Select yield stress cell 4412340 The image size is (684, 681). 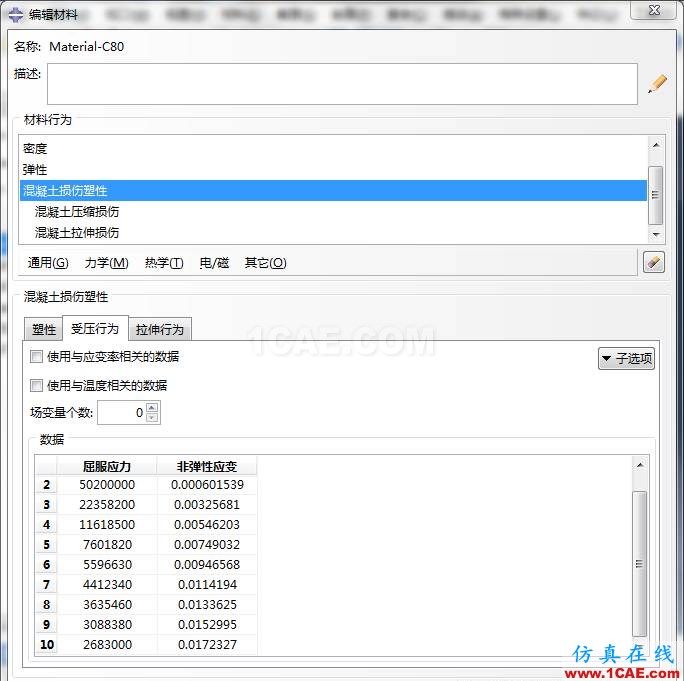click(x=107, y=585)
